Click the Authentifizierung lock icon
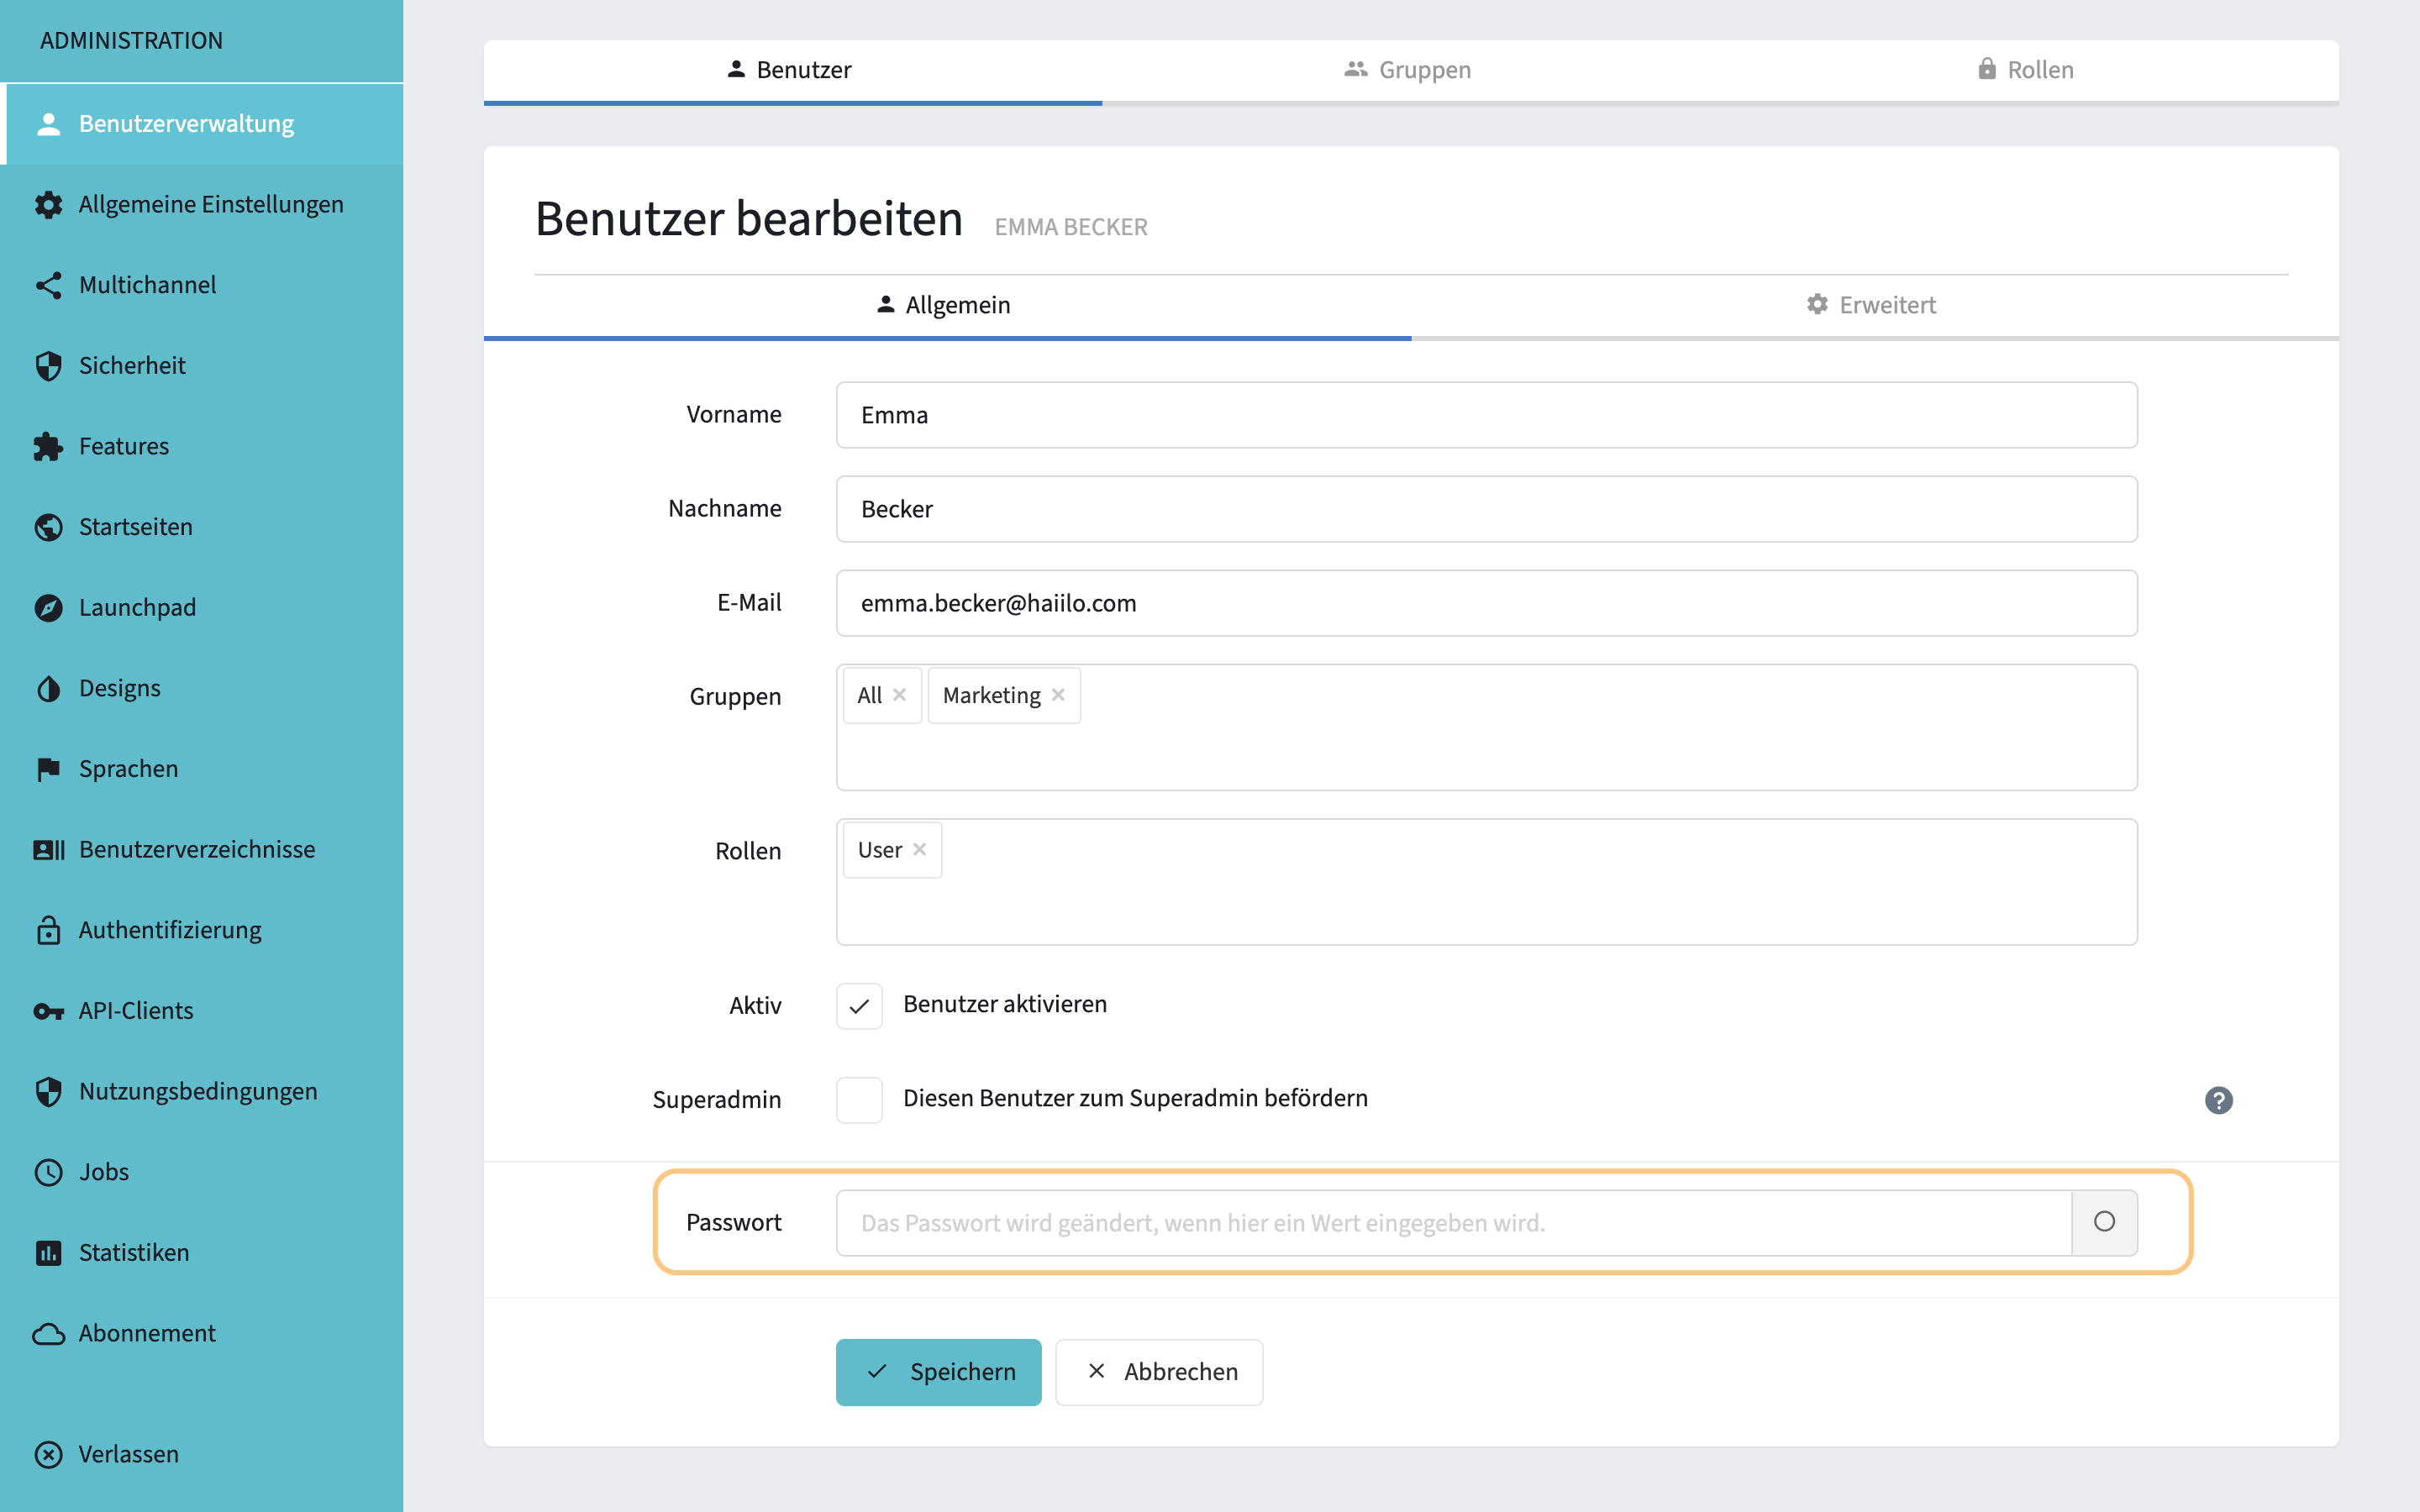Viewport: 2420px width, 1512px height. pyautogui.click(x=48, y=930)
